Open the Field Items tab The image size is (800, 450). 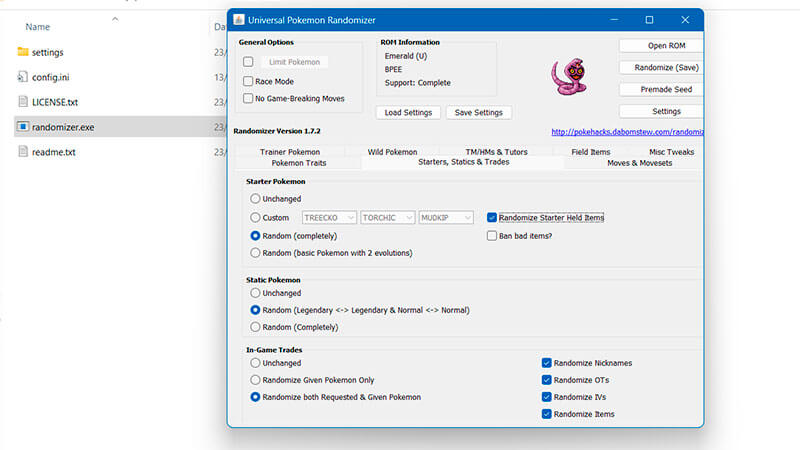coord(590,152)
